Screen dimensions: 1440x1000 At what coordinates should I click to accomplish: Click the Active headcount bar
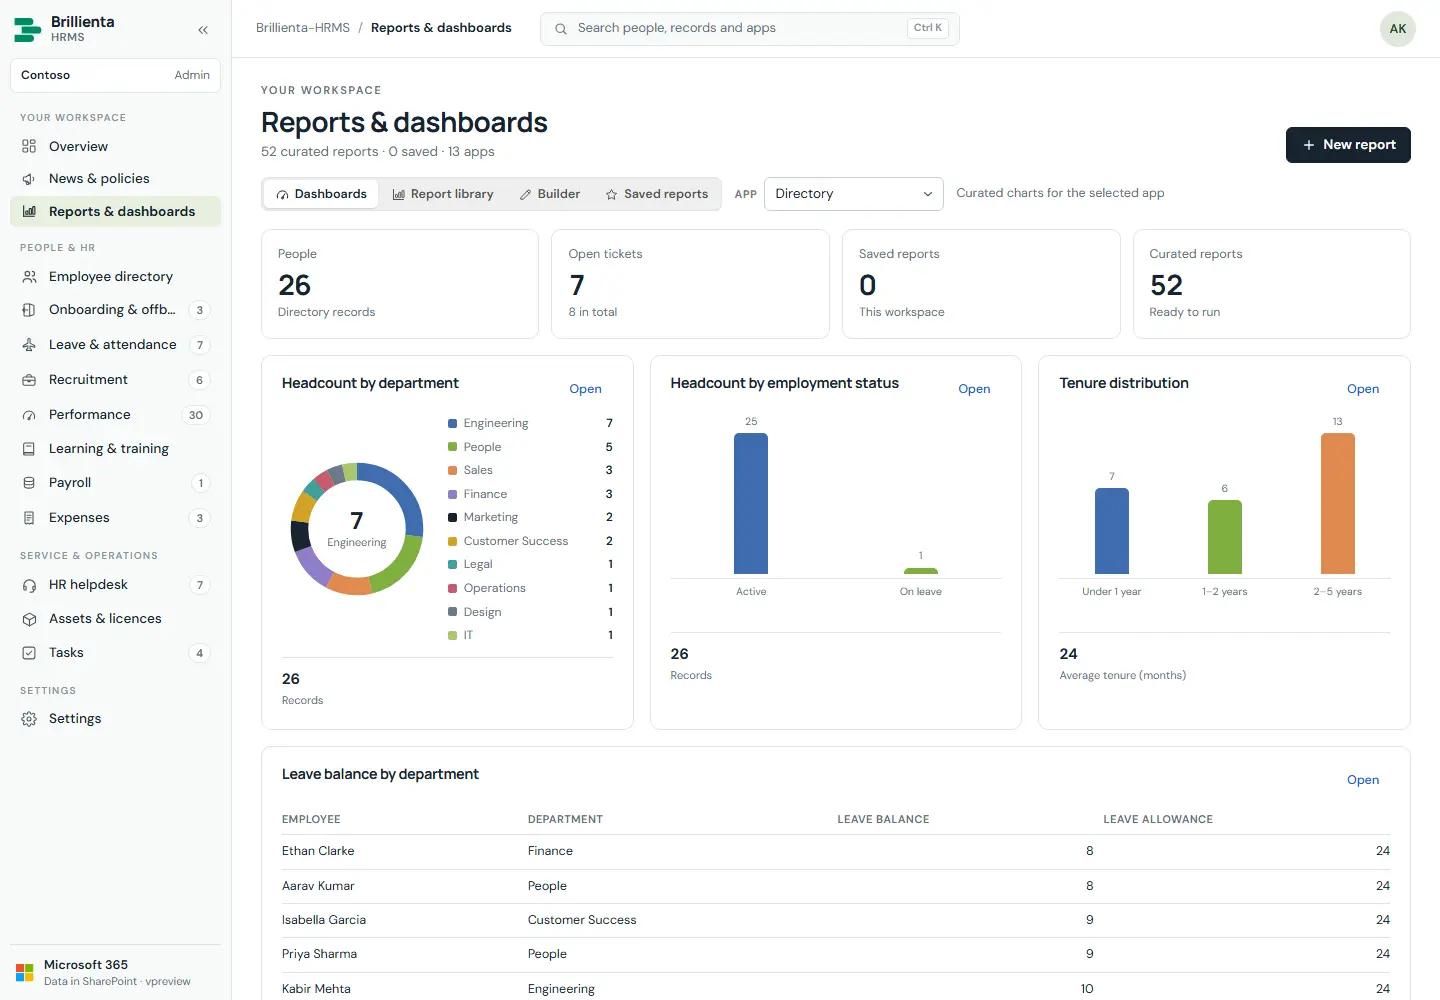coord(751,503)
